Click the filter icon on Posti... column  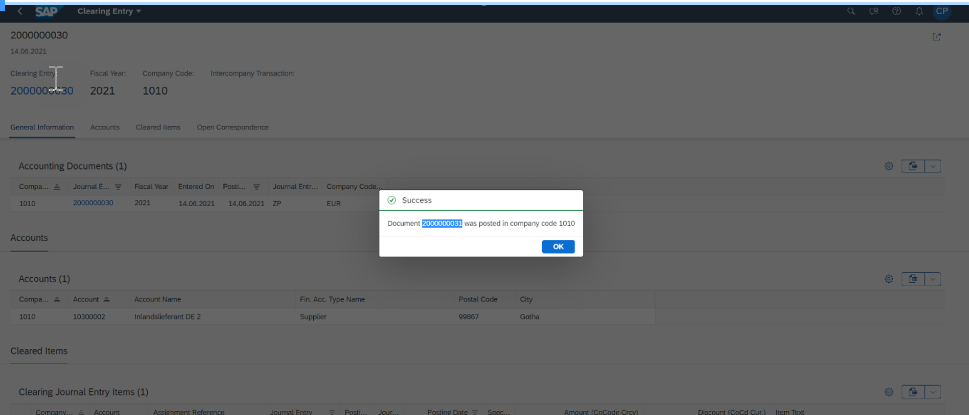point(256,187)
